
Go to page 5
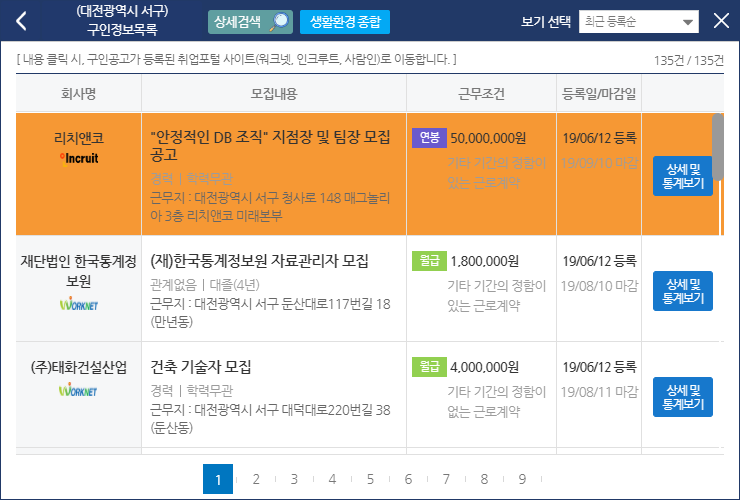370,479
